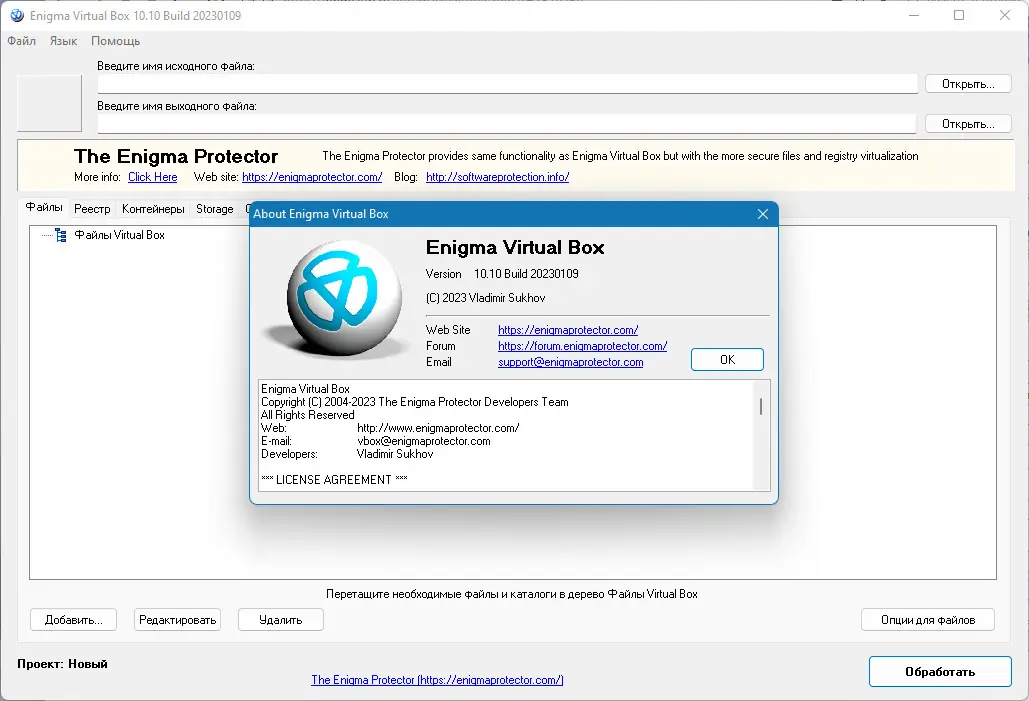Click 'The Enigma Protector' banner heading
Viewport: 1029px width, 701px height.
(176, 156)
